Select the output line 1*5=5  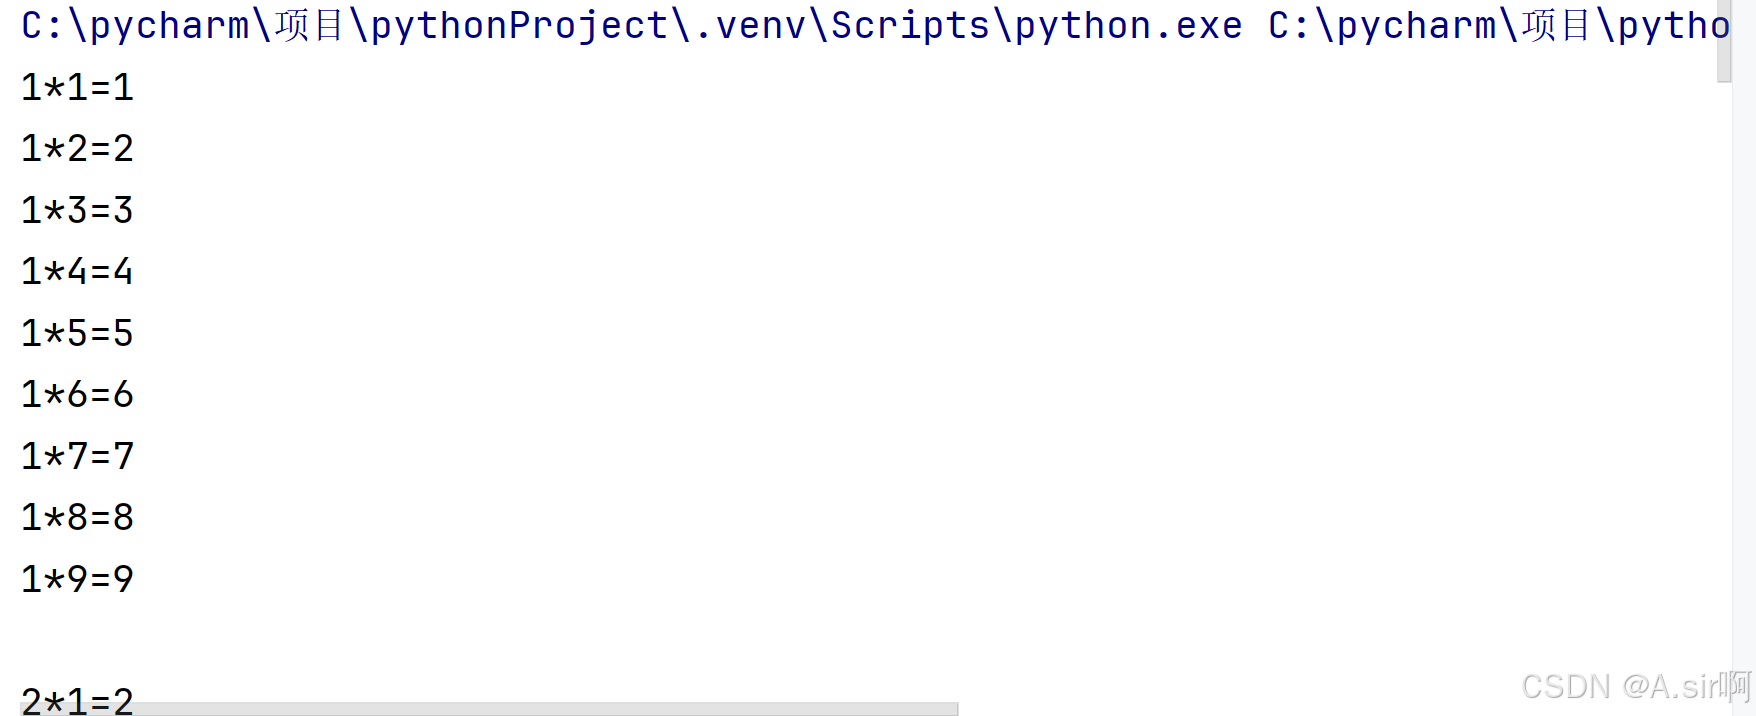77,334
